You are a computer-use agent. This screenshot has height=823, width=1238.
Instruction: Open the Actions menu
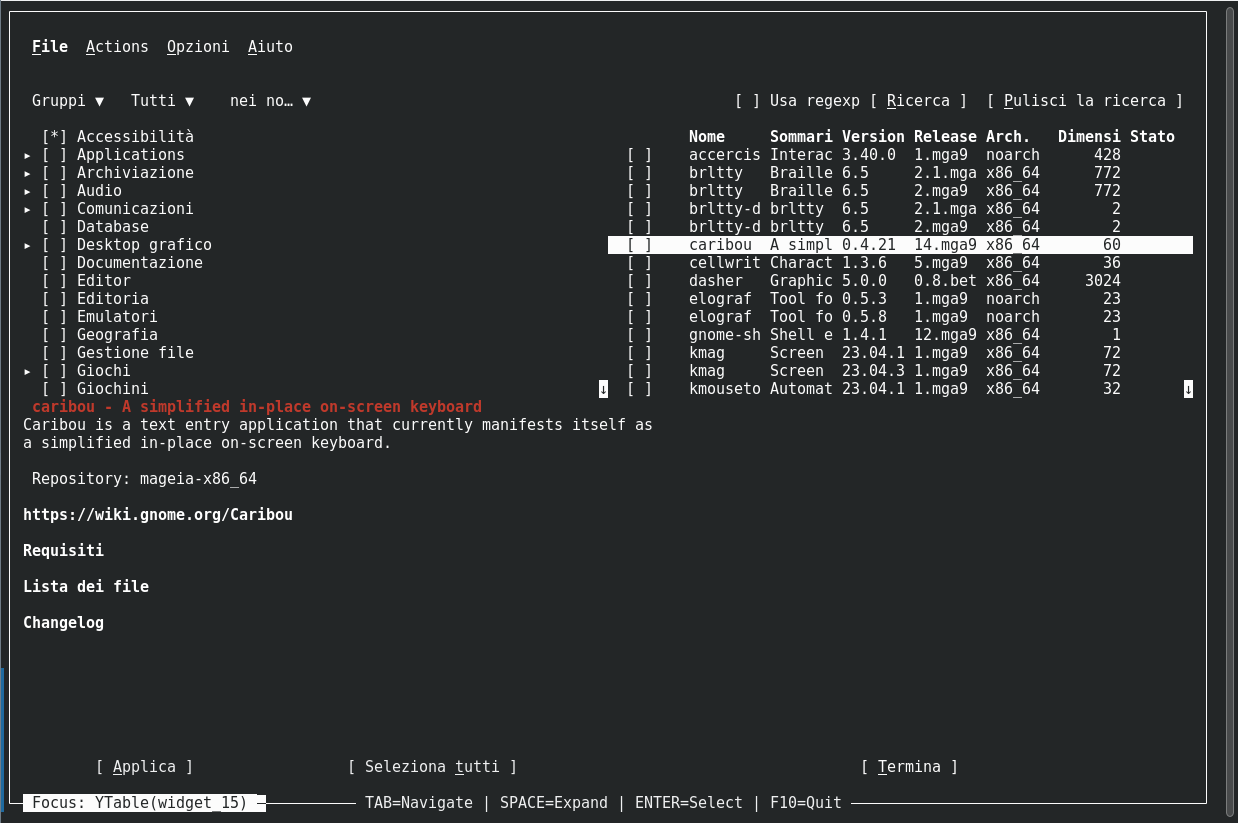coord(117,47)
